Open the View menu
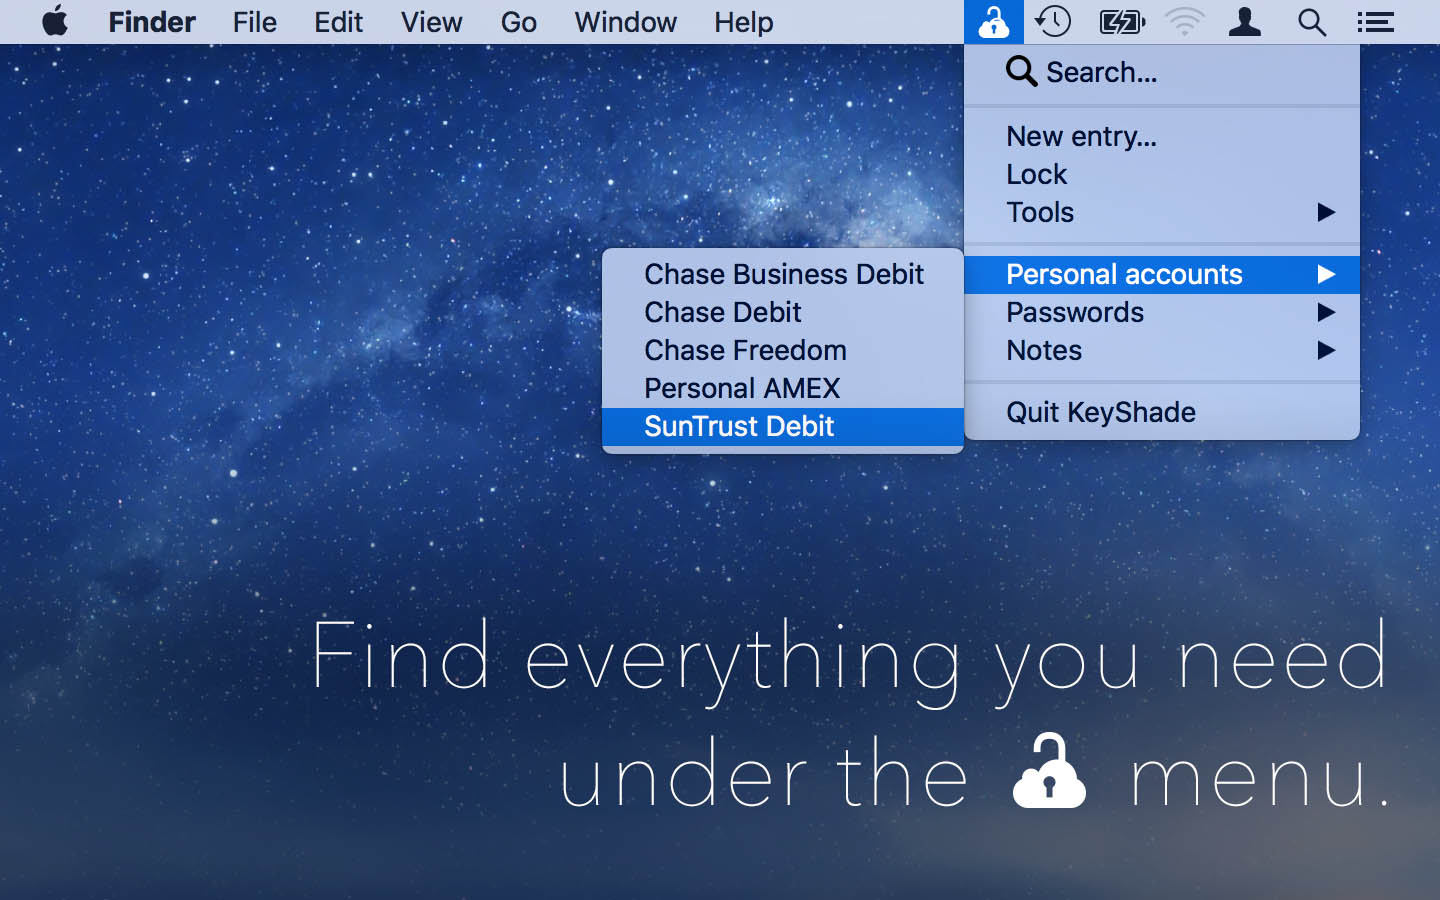Image resolution: width=1440 pixels, height=900 pixels. pyautogui.click(x=431, y=22)
